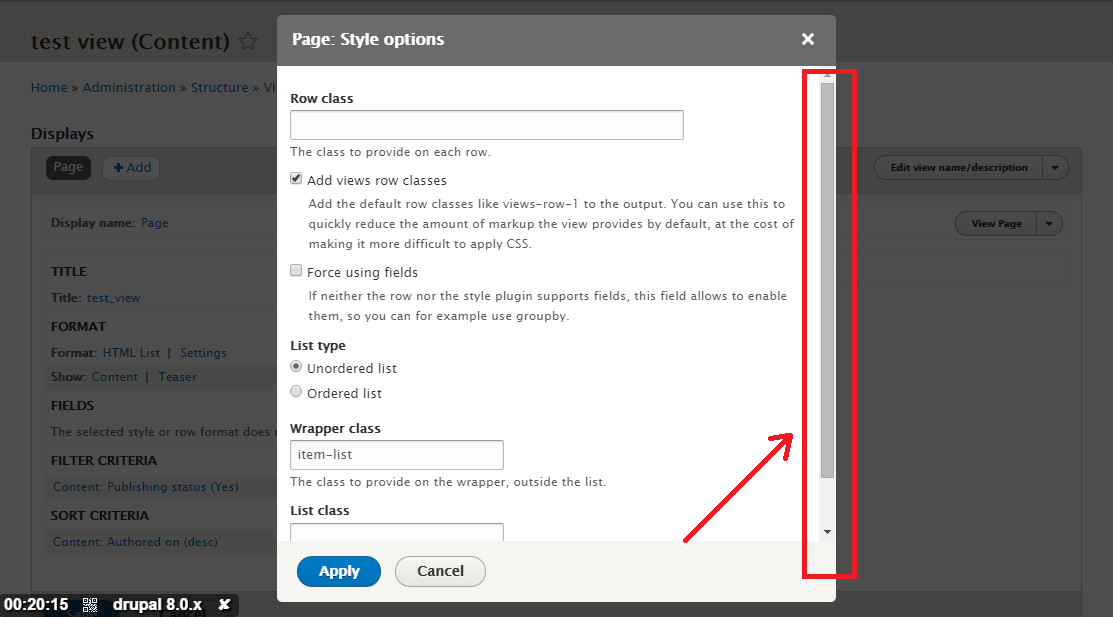Image resolution: width=1113 pixels, height=617 pixels.
Task: Uncheck "Add views row classes"
Action: tap(296, 177)
